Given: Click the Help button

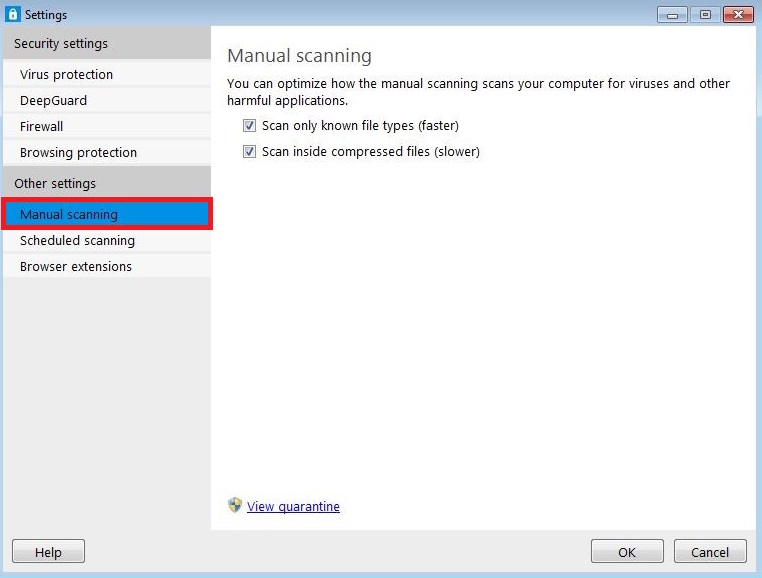Looking at the screenshot, I should point(49,551).
